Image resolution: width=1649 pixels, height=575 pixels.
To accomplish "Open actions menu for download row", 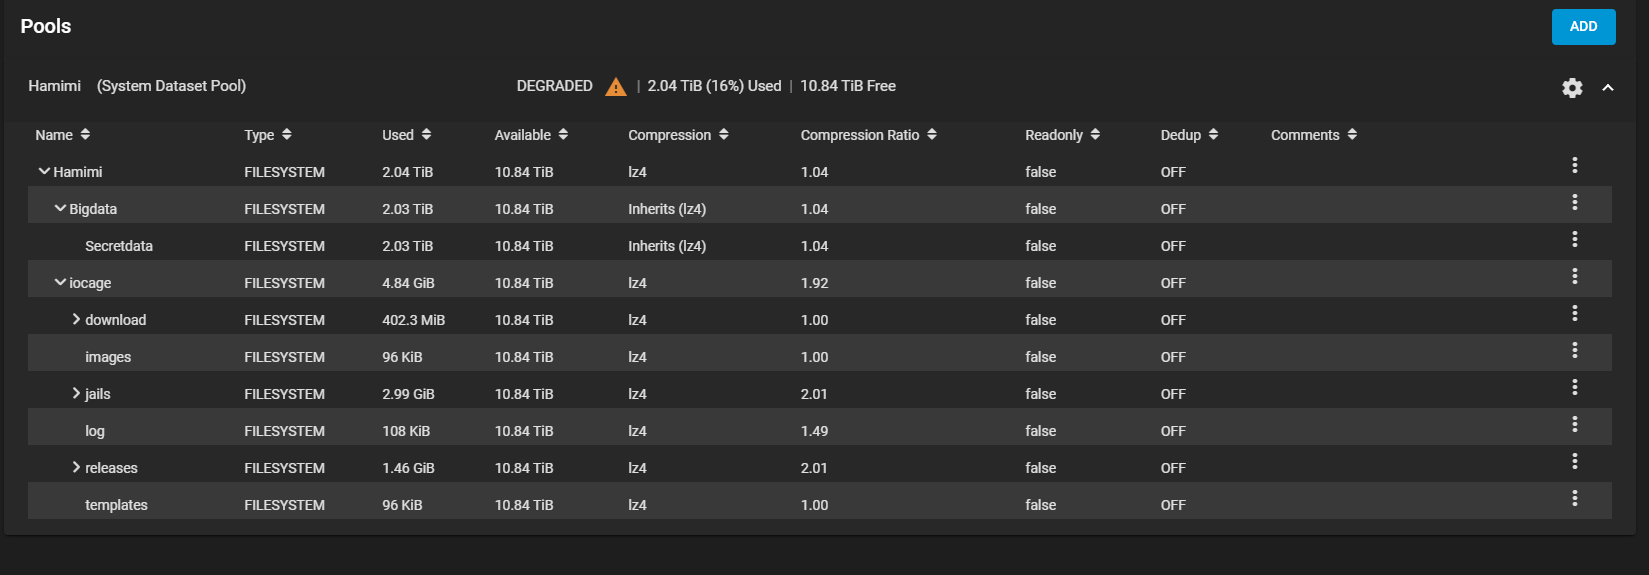I will [1574, 313].
